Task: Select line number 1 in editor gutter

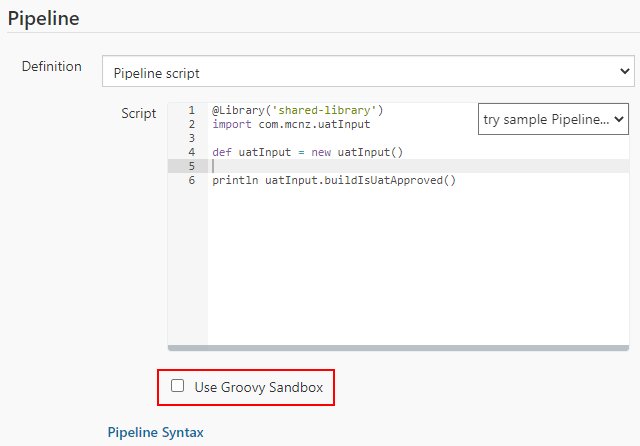Action: coord(190,109)
